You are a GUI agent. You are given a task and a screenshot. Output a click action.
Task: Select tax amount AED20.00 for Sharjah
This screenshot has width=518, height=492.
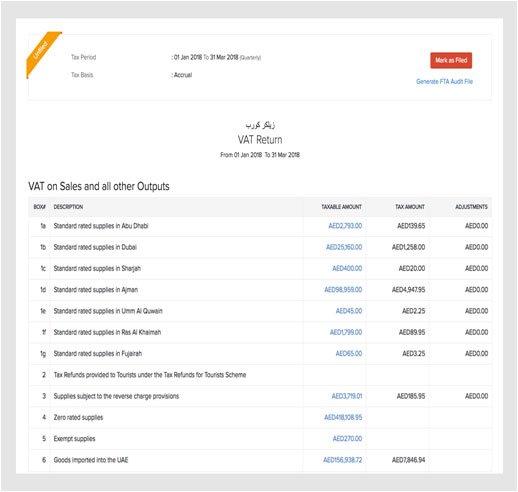412,269
